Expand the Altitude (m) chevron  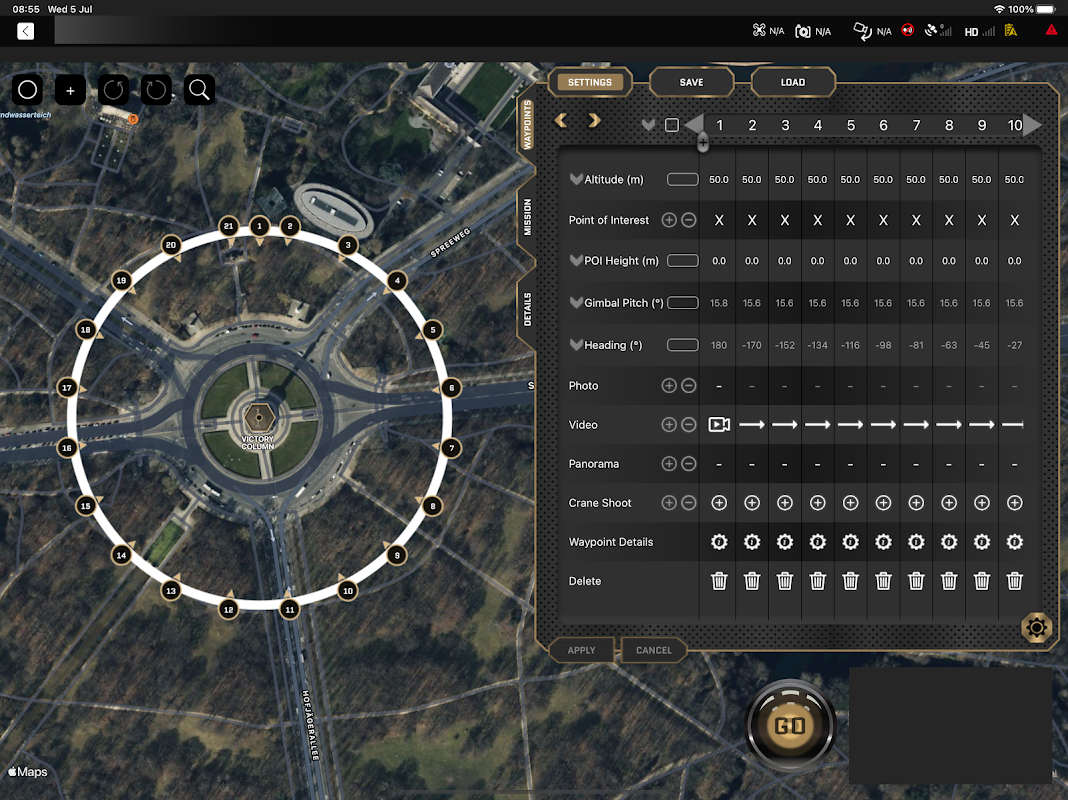(x=576, y=180)
